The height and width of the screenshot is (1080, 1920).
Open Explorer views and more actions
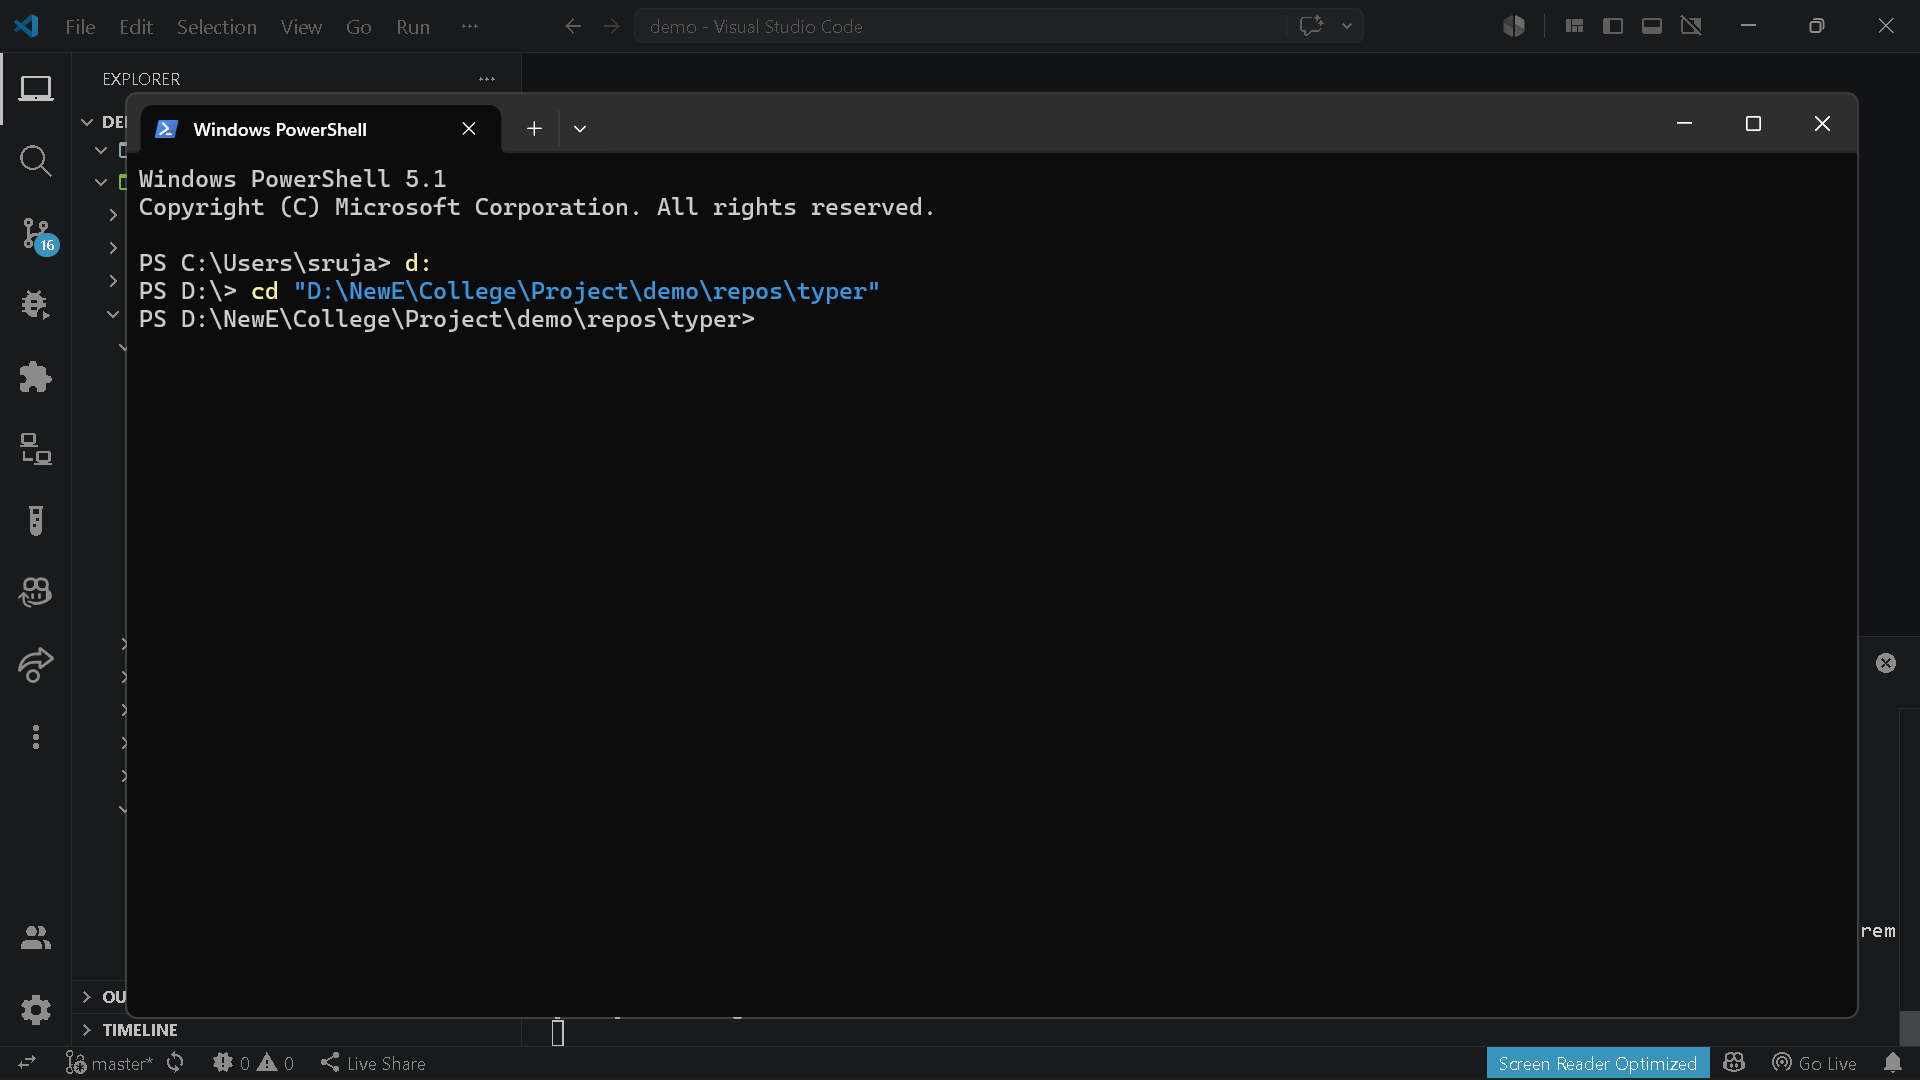(487, 79)
